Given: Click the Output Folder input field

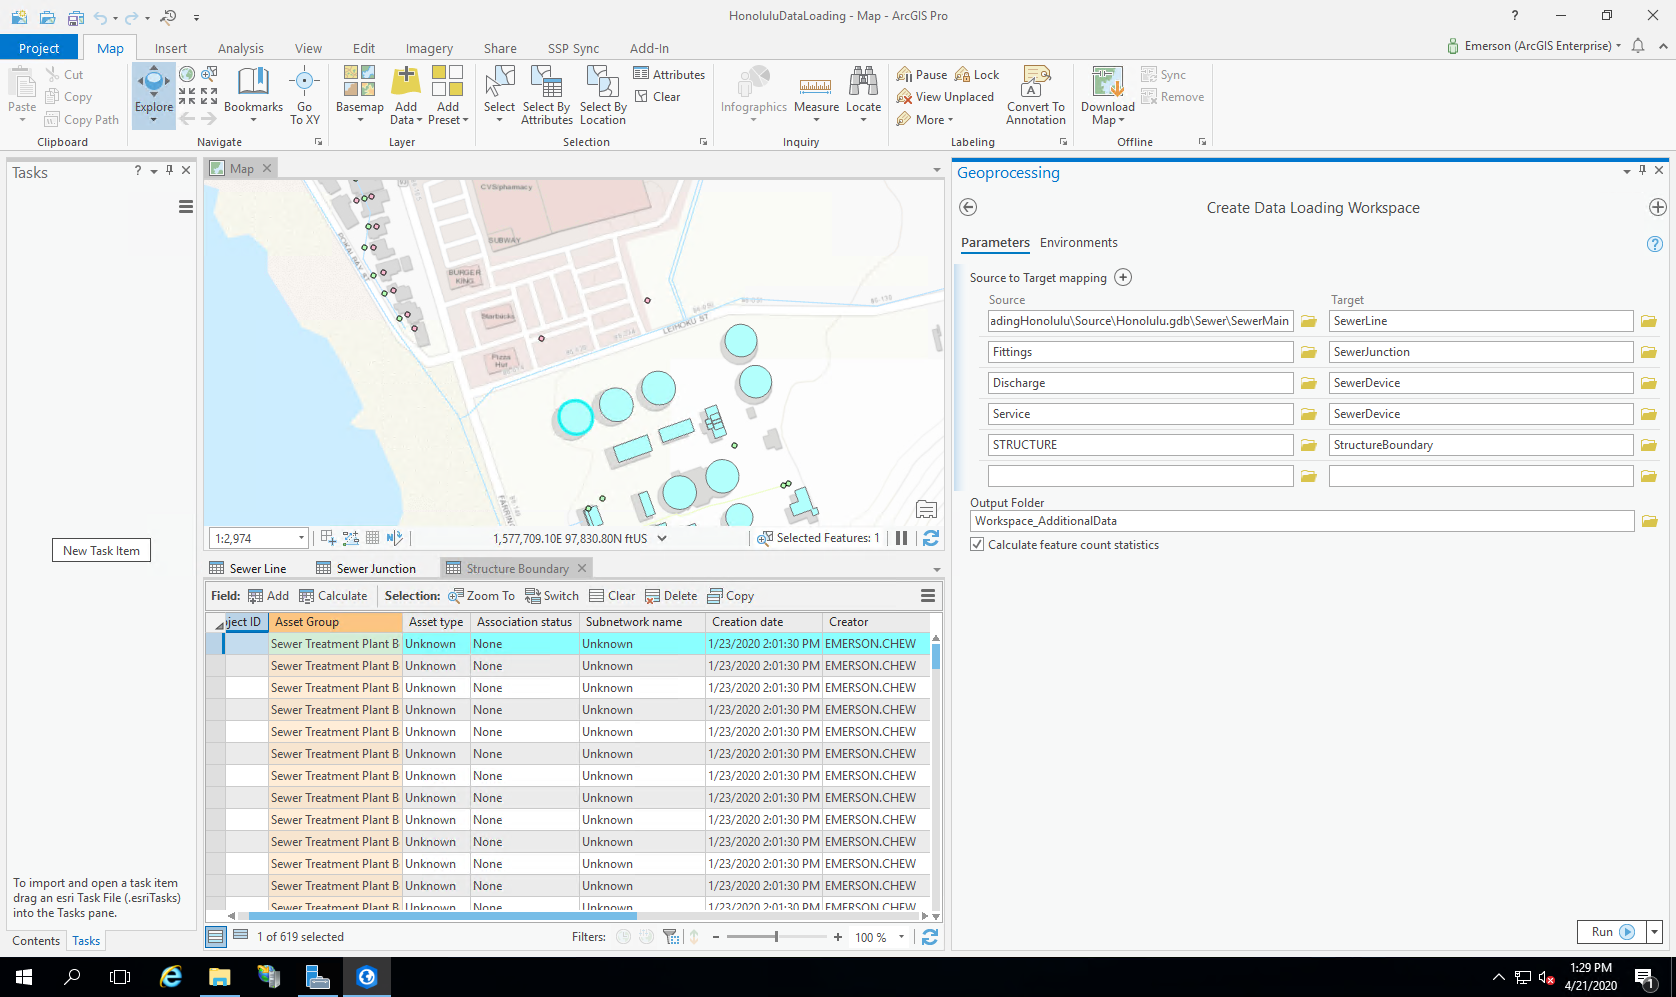Looking at the screenshot, I should click(x=1302, y=521).
